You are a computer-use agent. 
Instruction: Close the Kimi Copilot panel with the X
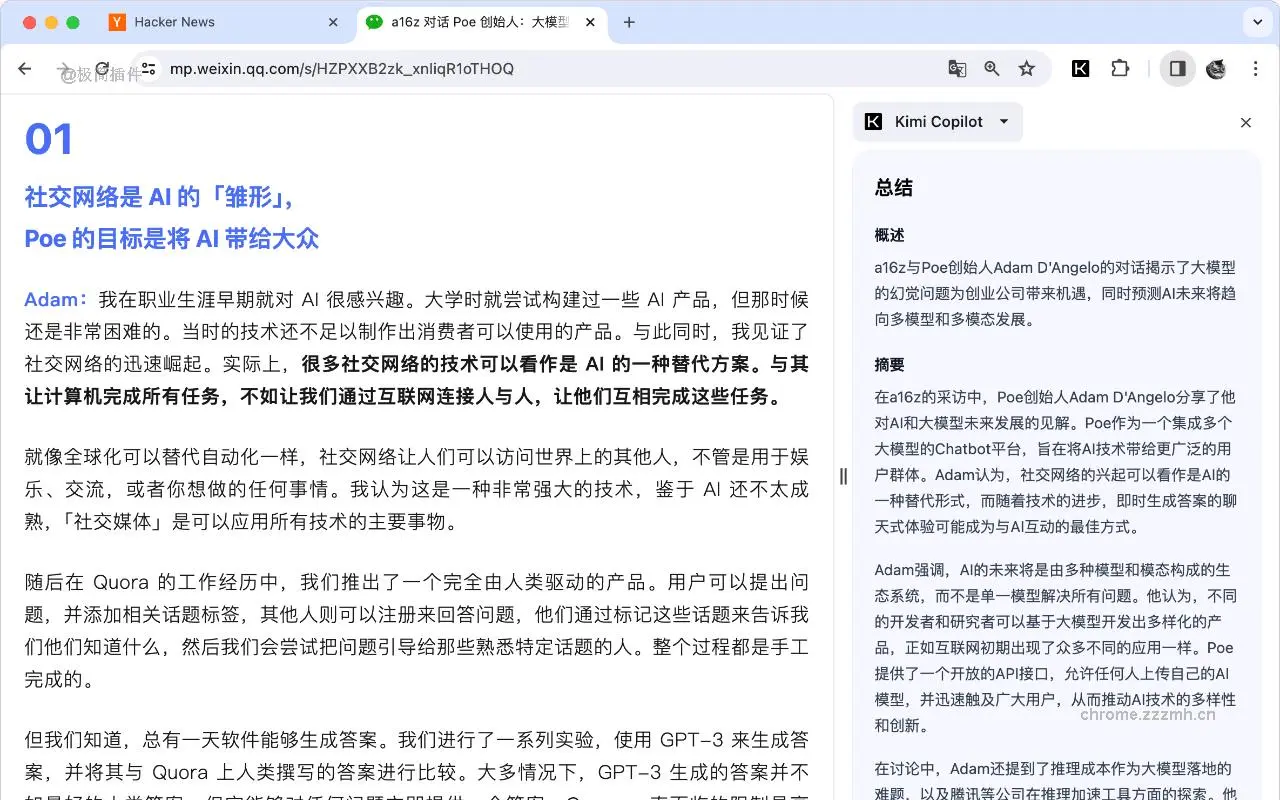coord(1246,122)
